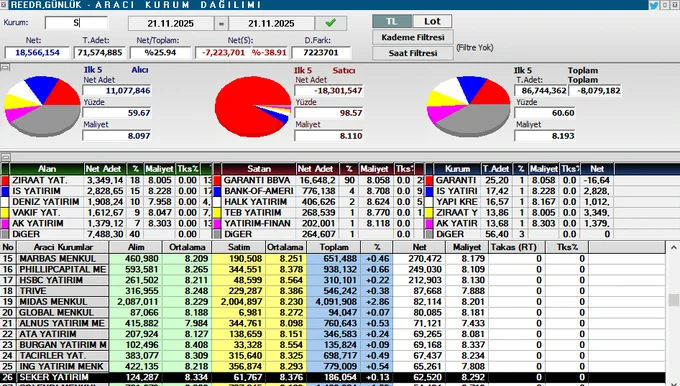Click YAPI KRE in Kurum table
This screenshot has height=386, width=680.
click(456, 202)
